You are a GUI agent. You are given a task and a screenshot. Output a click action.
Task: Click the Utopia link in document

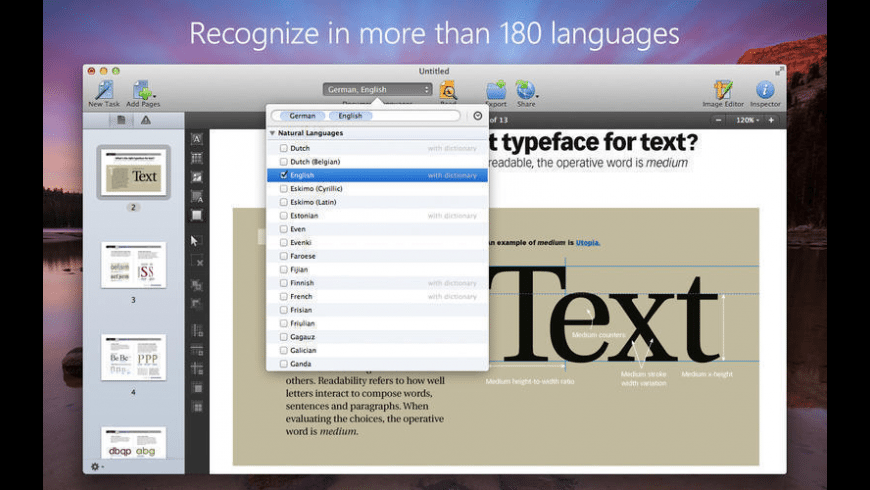coord(588,242)
